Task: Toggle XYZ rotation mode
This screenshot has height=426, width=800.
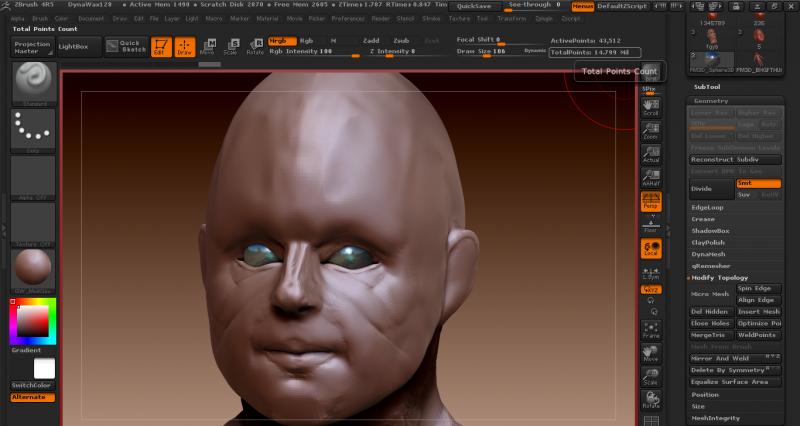Action: [651, 290]
